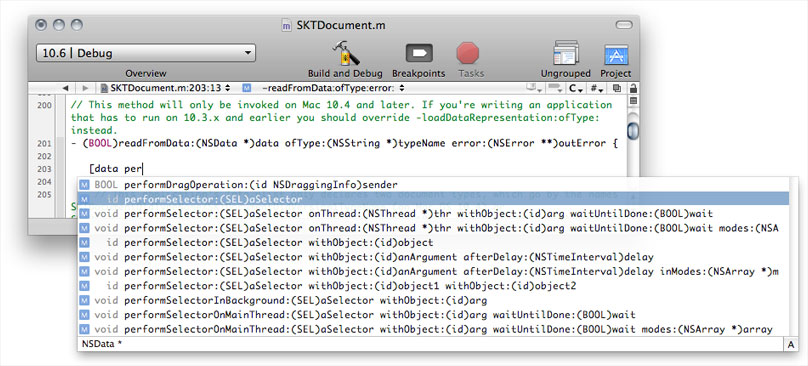Go forward with the right history arrow
The image size is (808, 366).
(x=86, y=88)
